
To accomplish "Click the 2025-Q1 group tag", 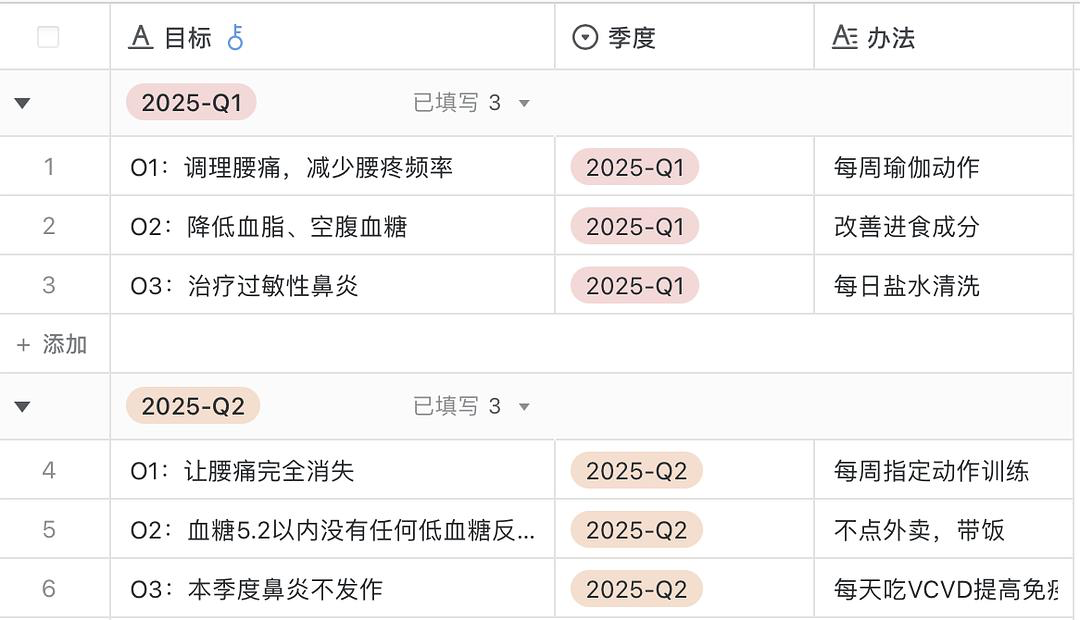I will click(x=191, y=103).
